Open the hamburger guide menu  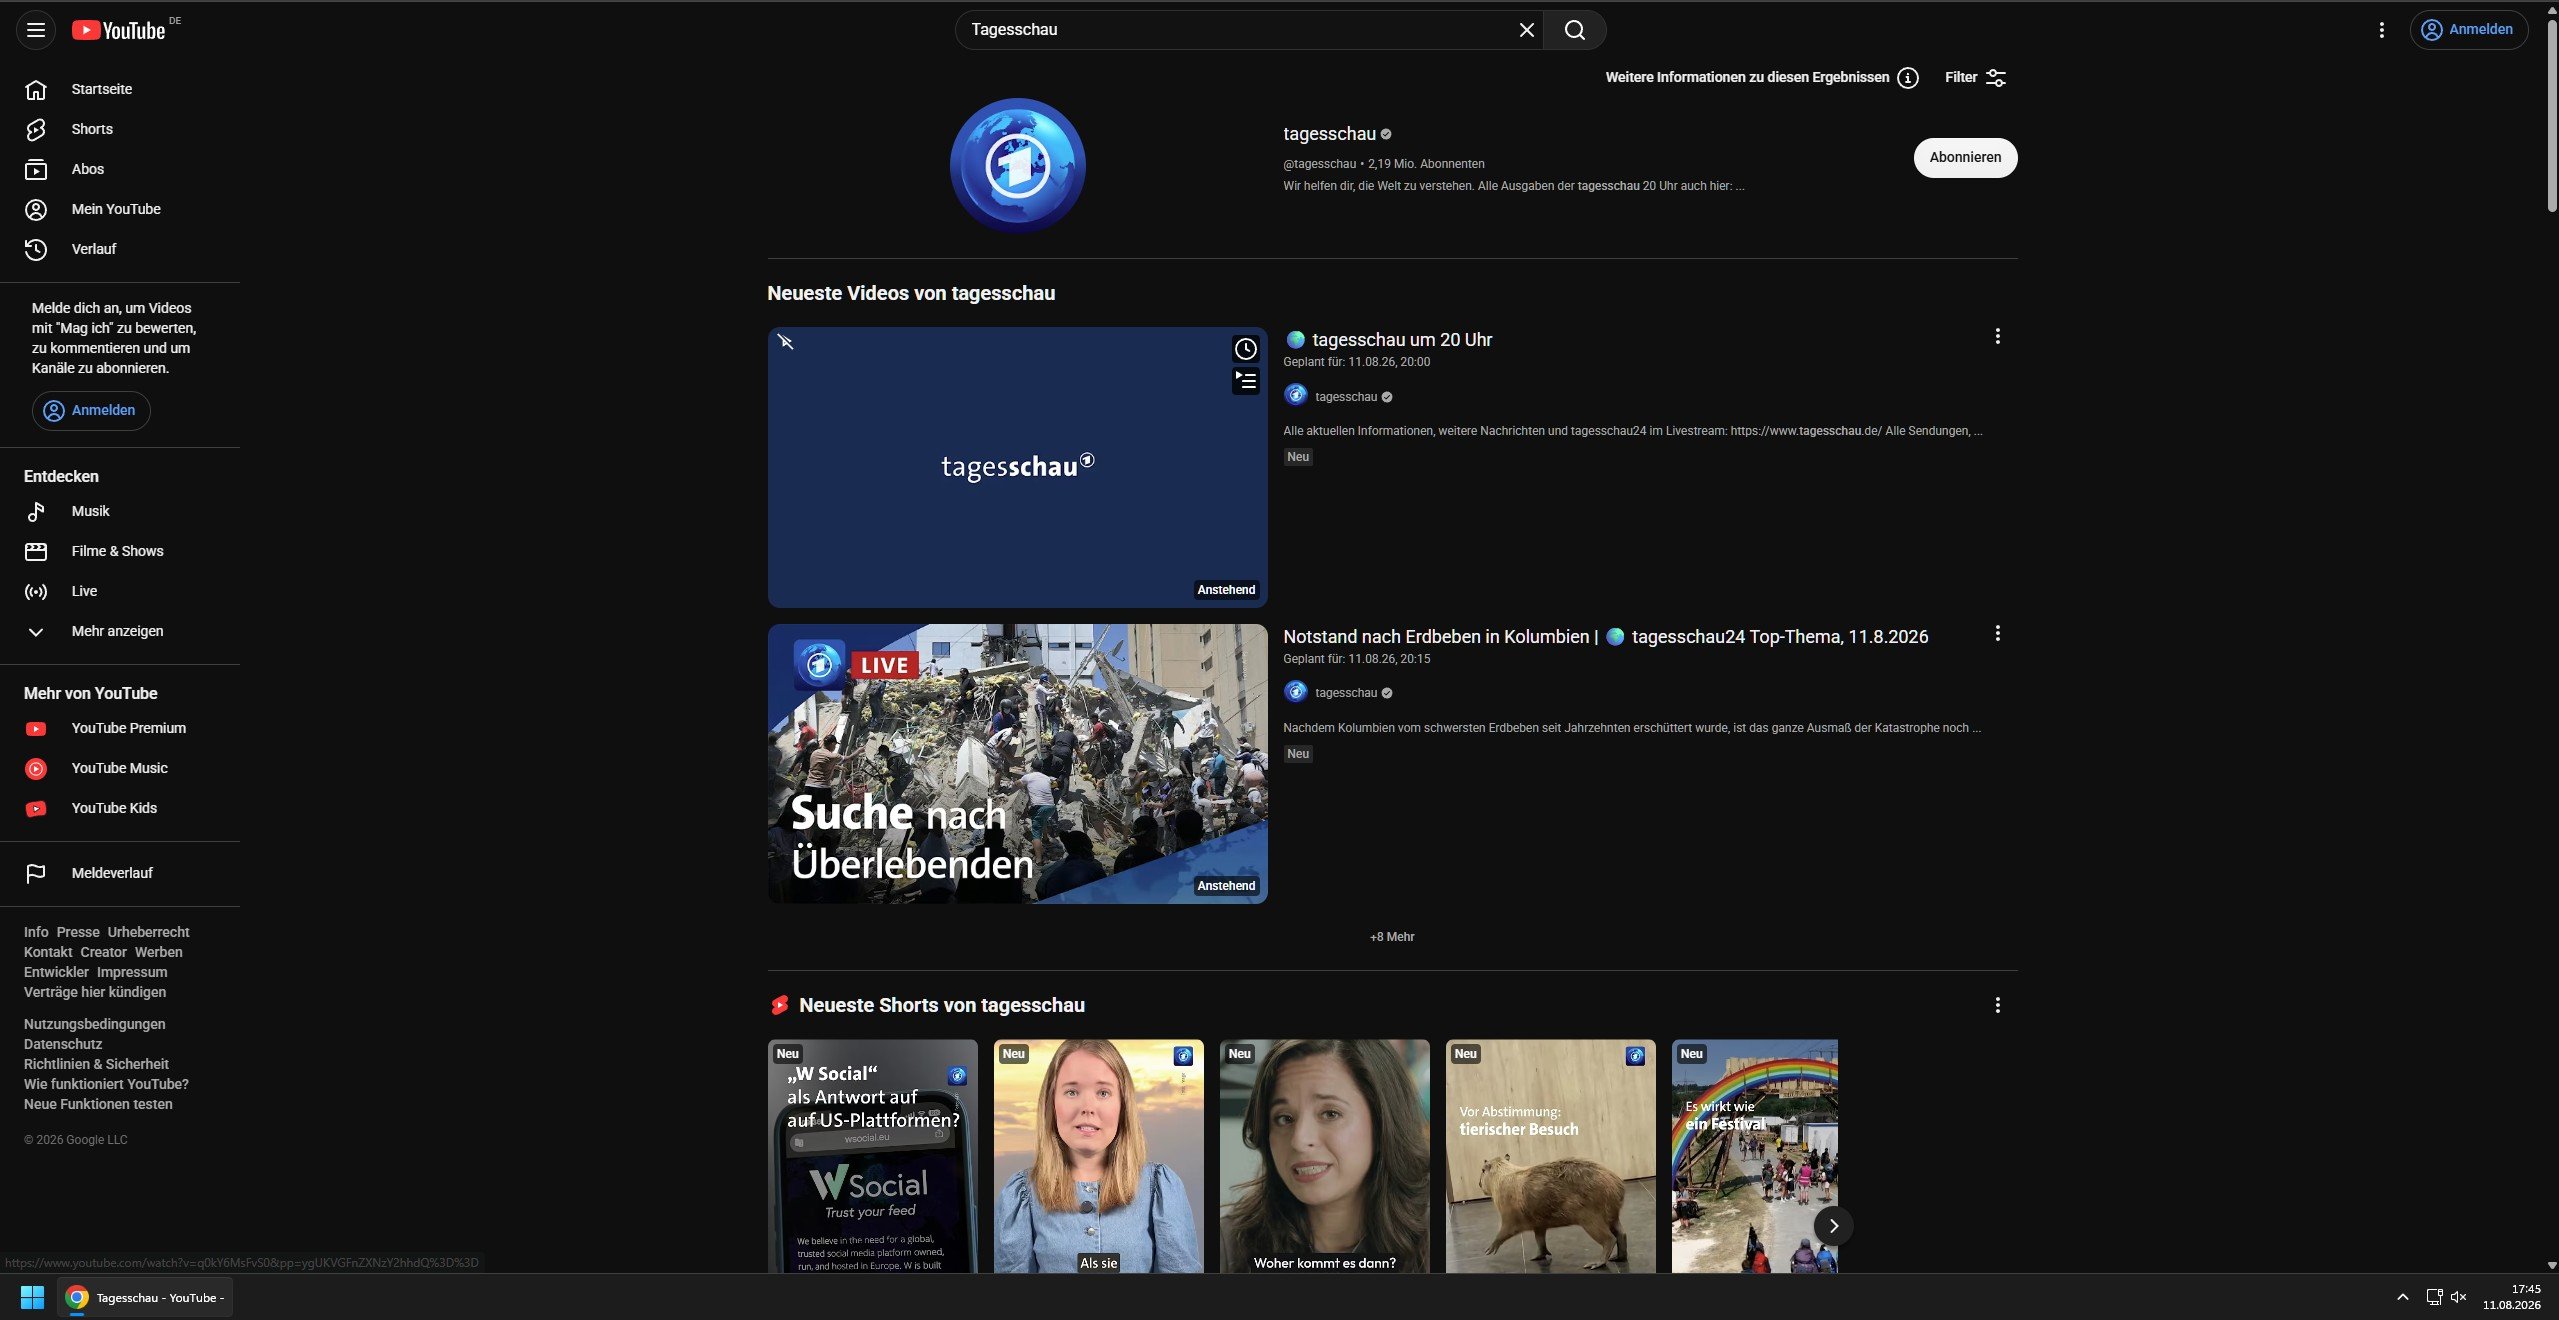(36, 30)
